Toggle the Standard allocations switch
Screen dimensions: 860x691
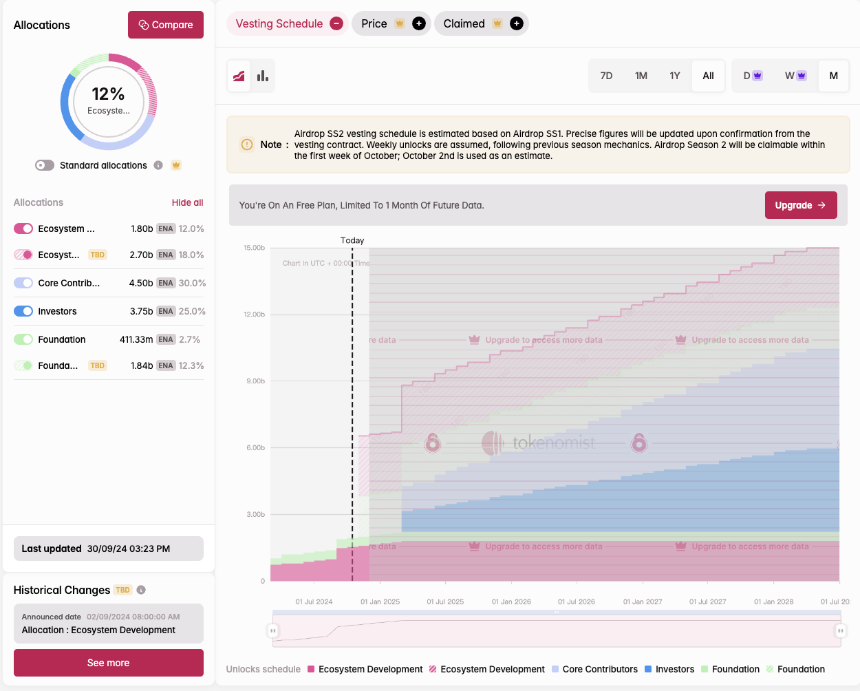tap(44, 165)
